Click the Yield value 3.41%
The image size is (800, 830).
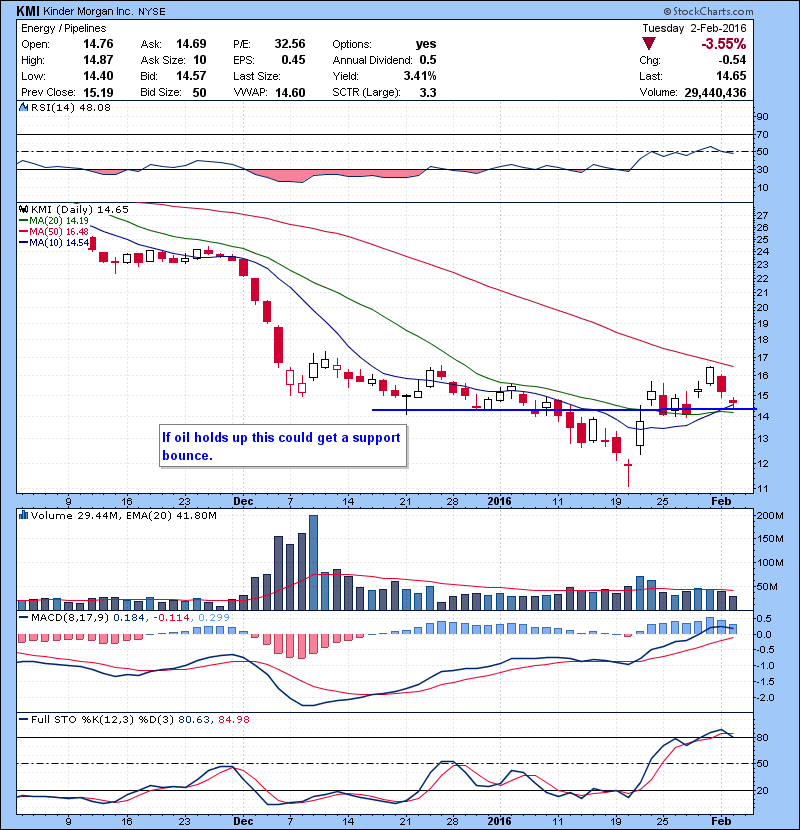[420, 76]
